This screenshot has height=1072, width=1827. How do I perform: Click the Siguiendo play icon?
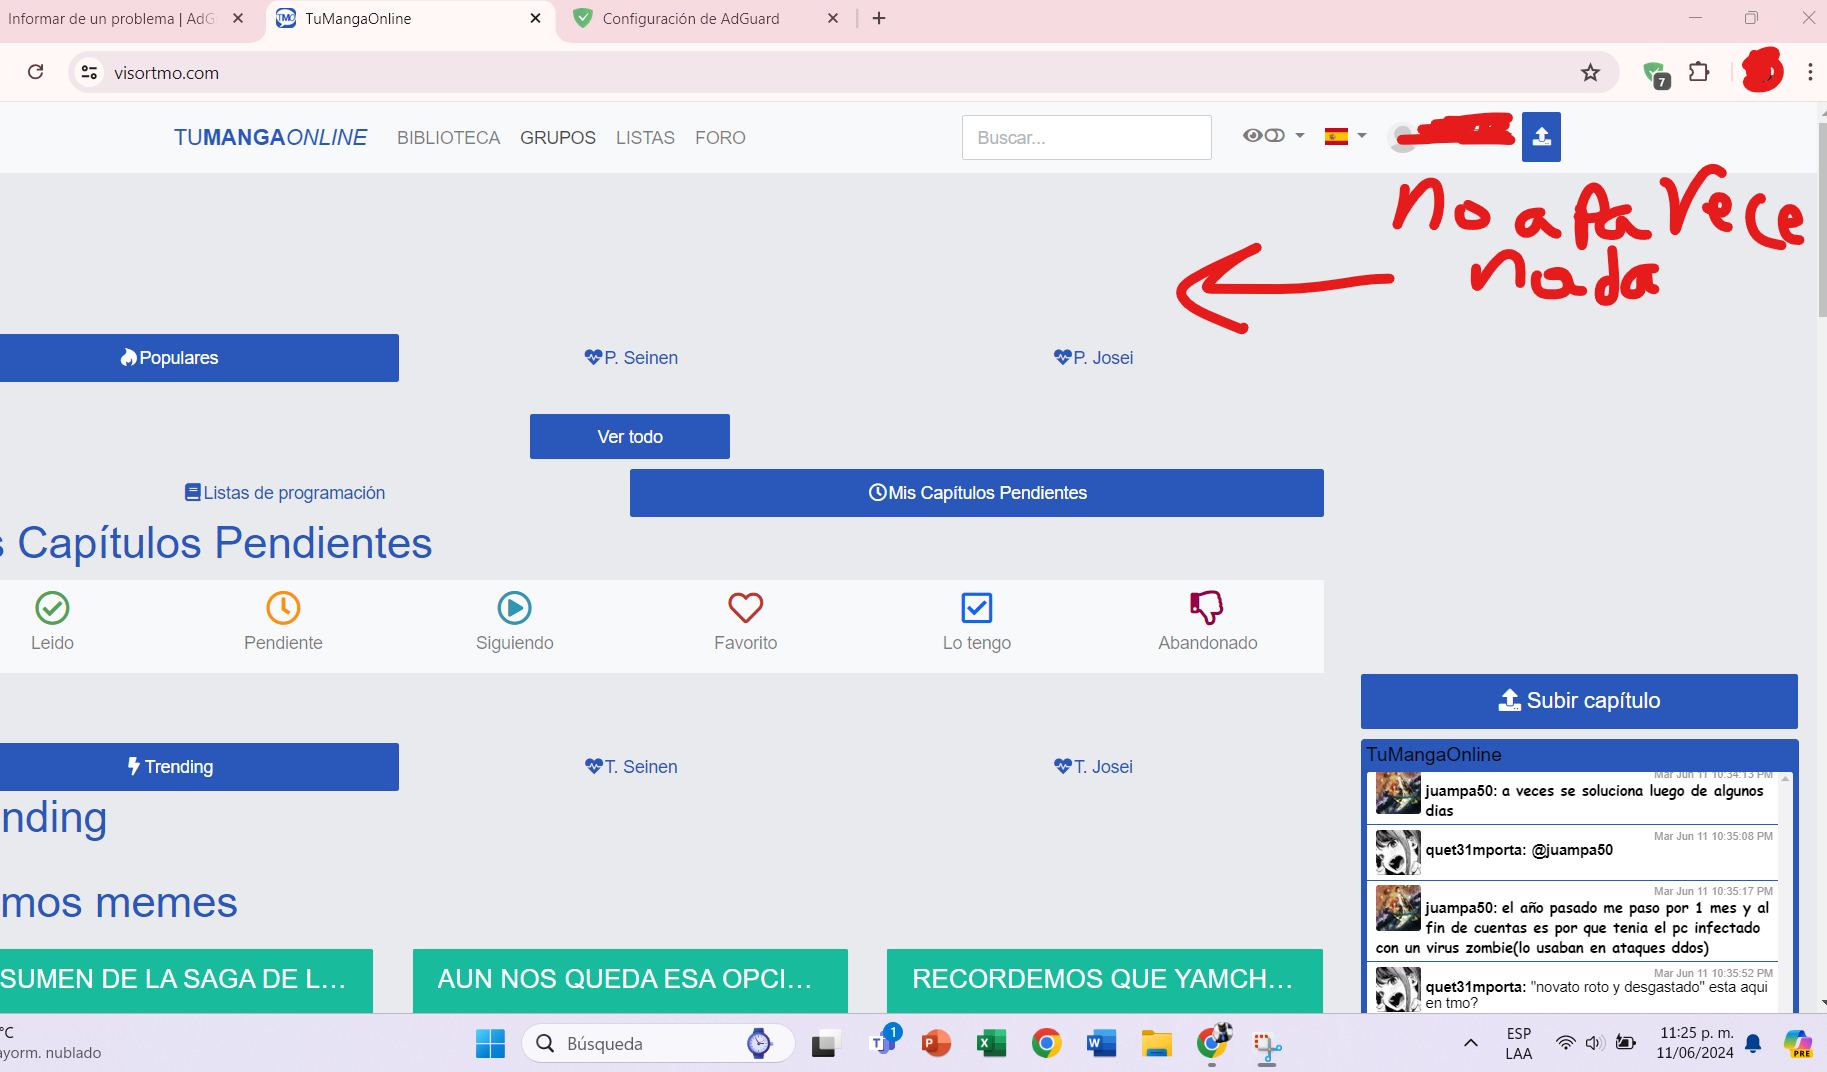514,608
